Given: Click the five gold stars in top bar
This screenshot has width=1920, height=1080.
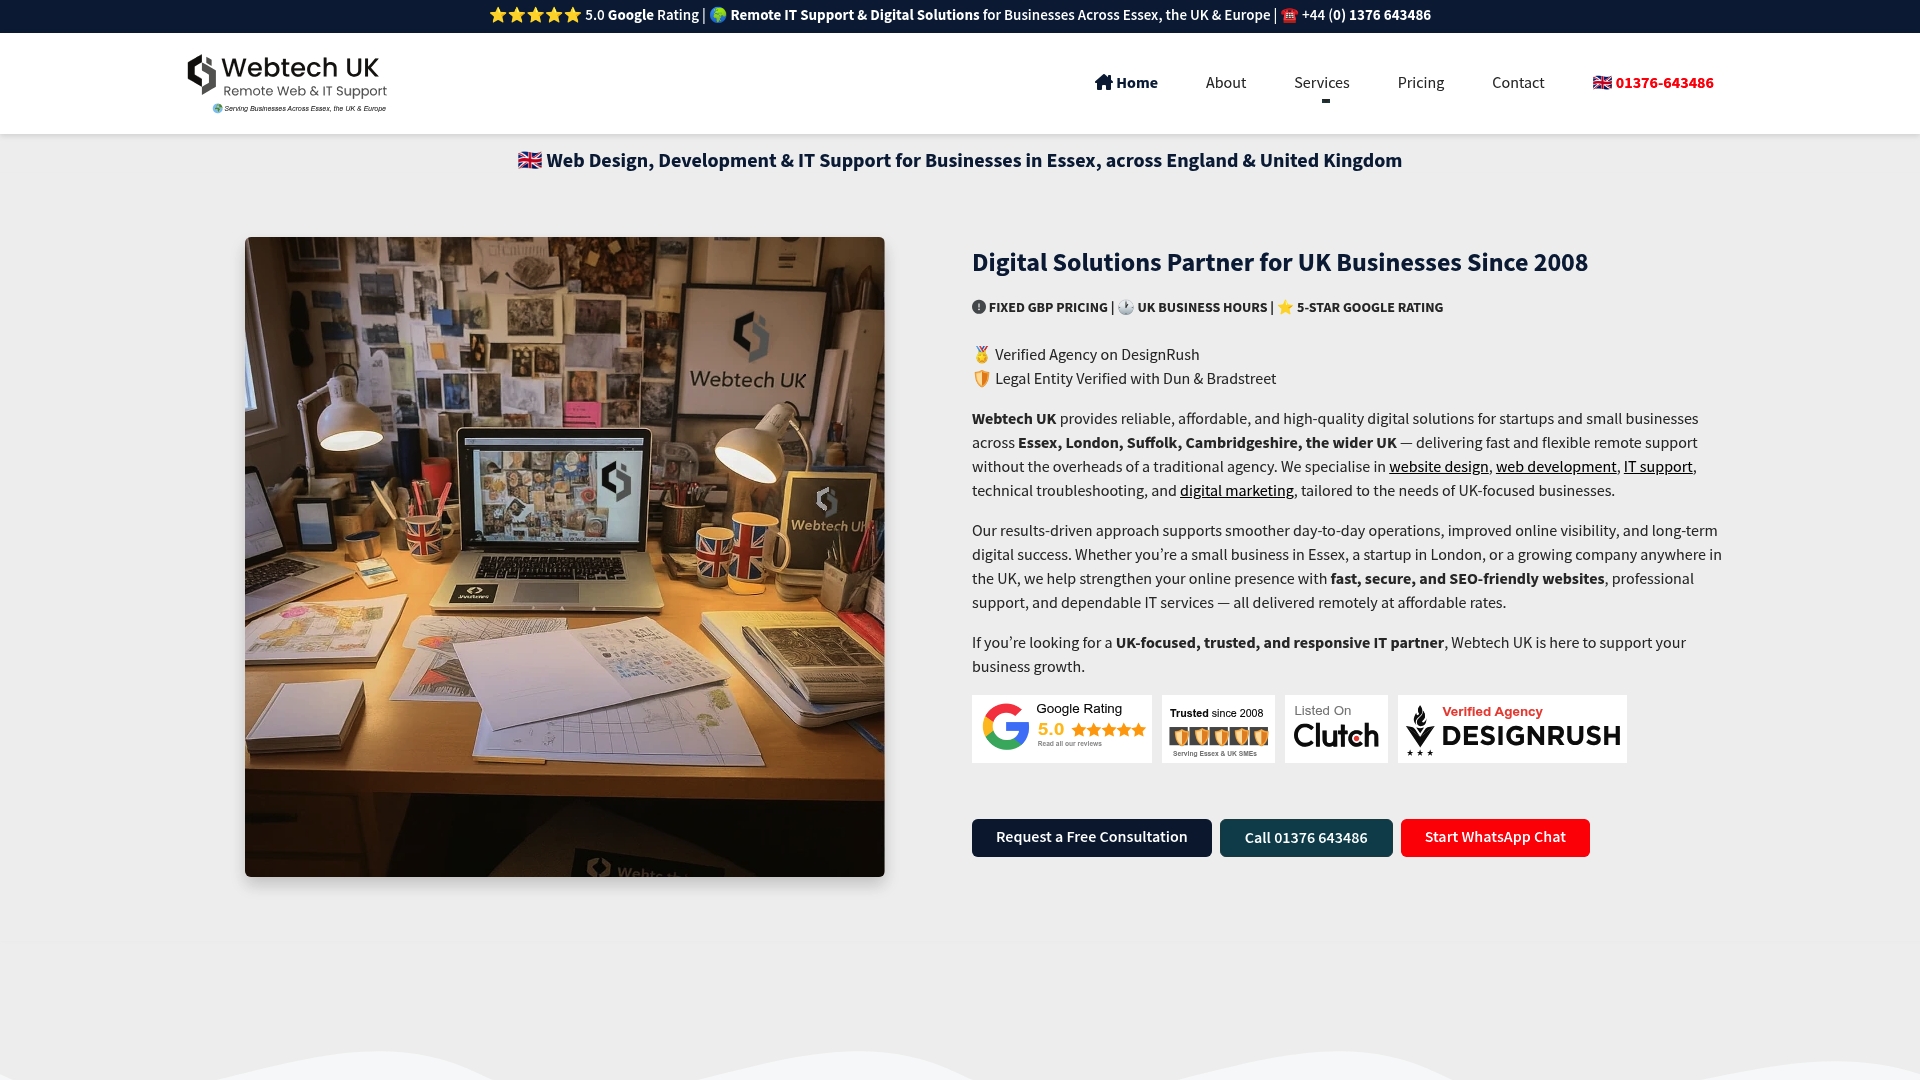Looking at the screenshot, I should click(535, 15).
